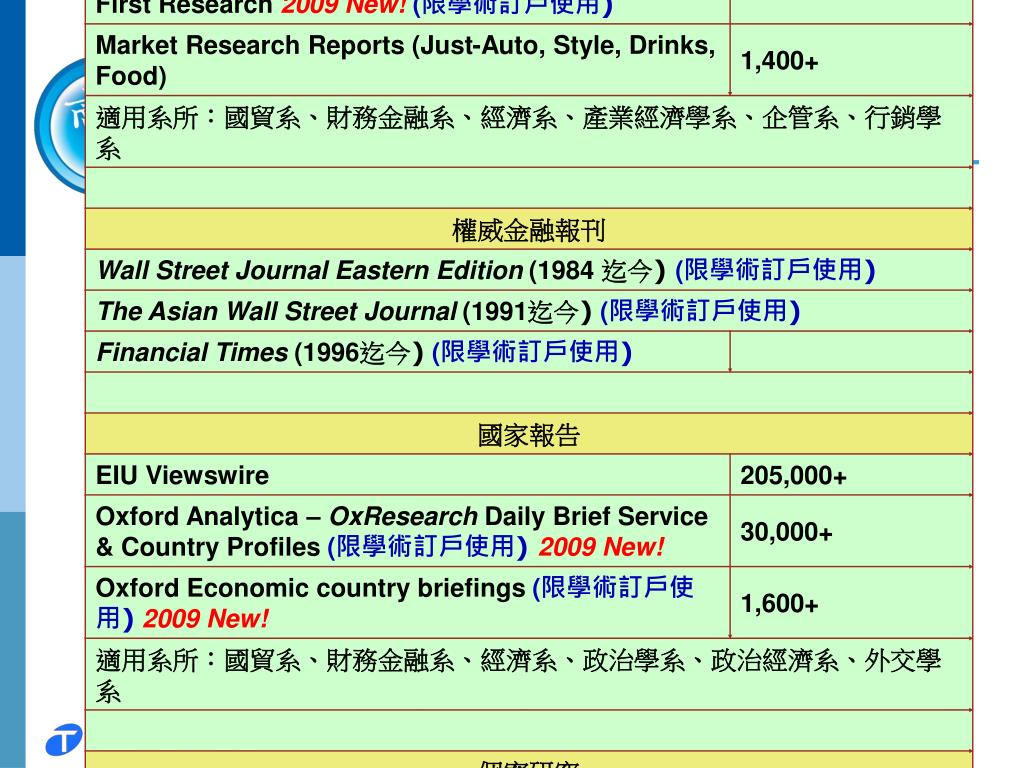Viewport: 1024px width, 768px height.
Task: Click the 1,400+ value cell
Action: click(851, 61)
